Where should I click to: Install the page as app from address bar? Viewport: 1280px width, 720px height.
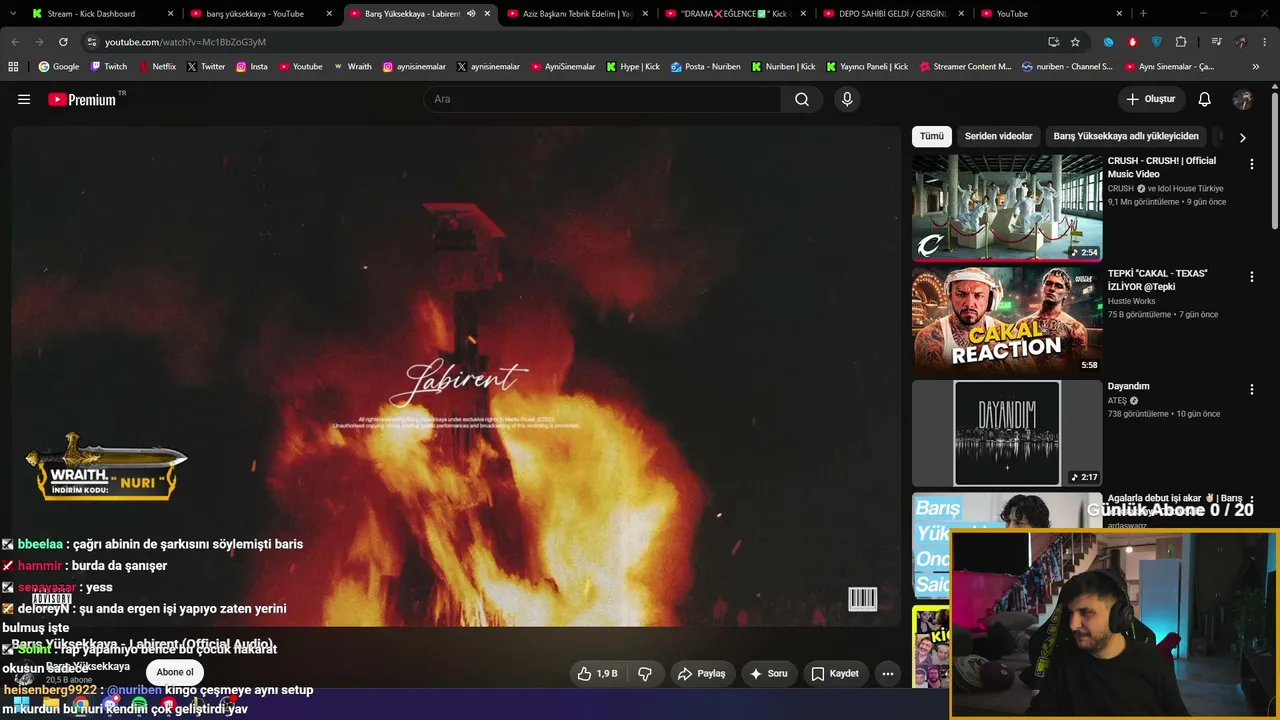tap(1053, 42)
